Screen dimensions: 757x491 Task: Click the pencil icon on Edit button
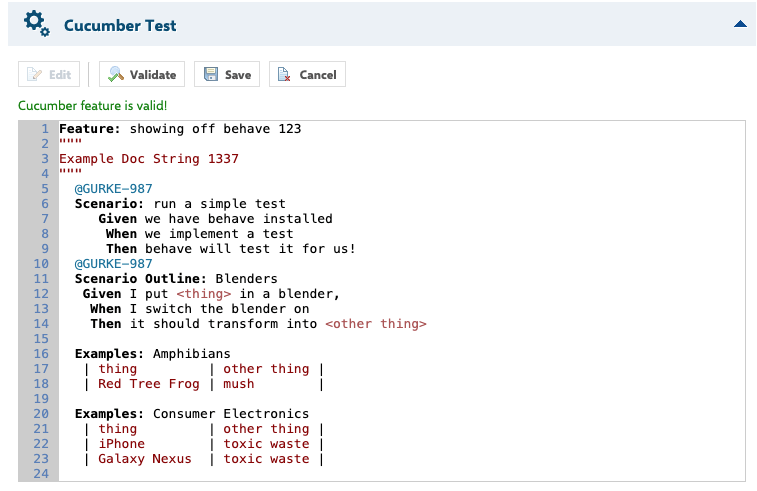34,74
